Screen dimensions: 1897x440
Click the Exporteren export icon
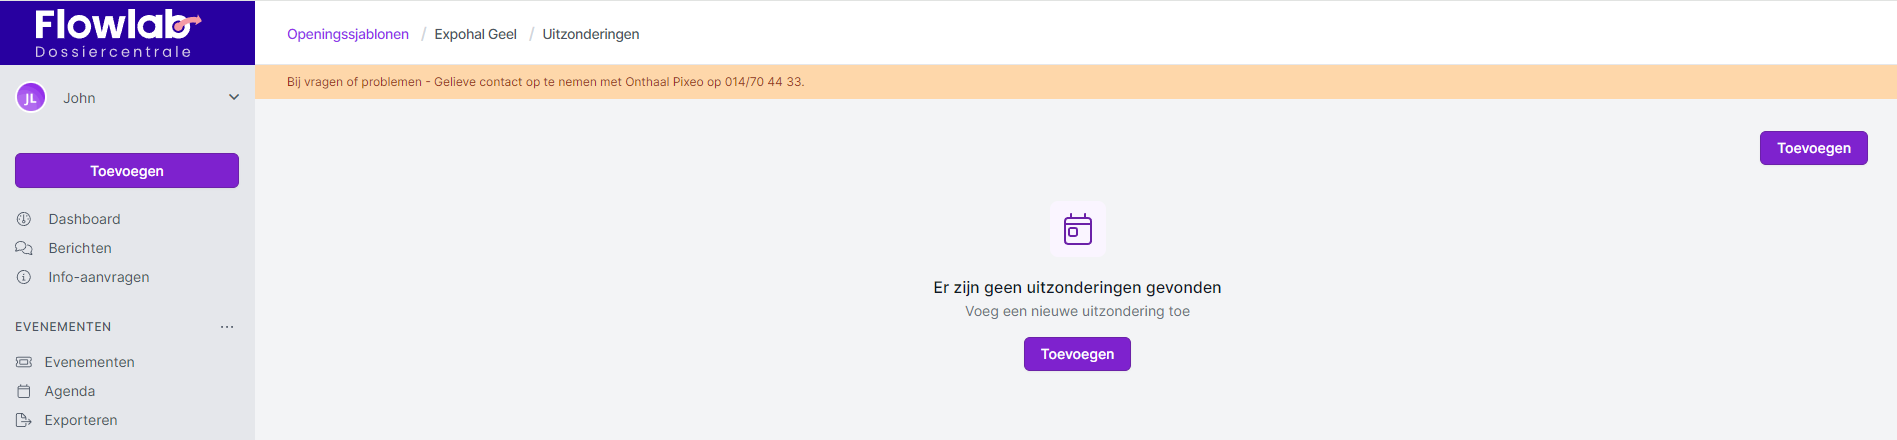24,420
